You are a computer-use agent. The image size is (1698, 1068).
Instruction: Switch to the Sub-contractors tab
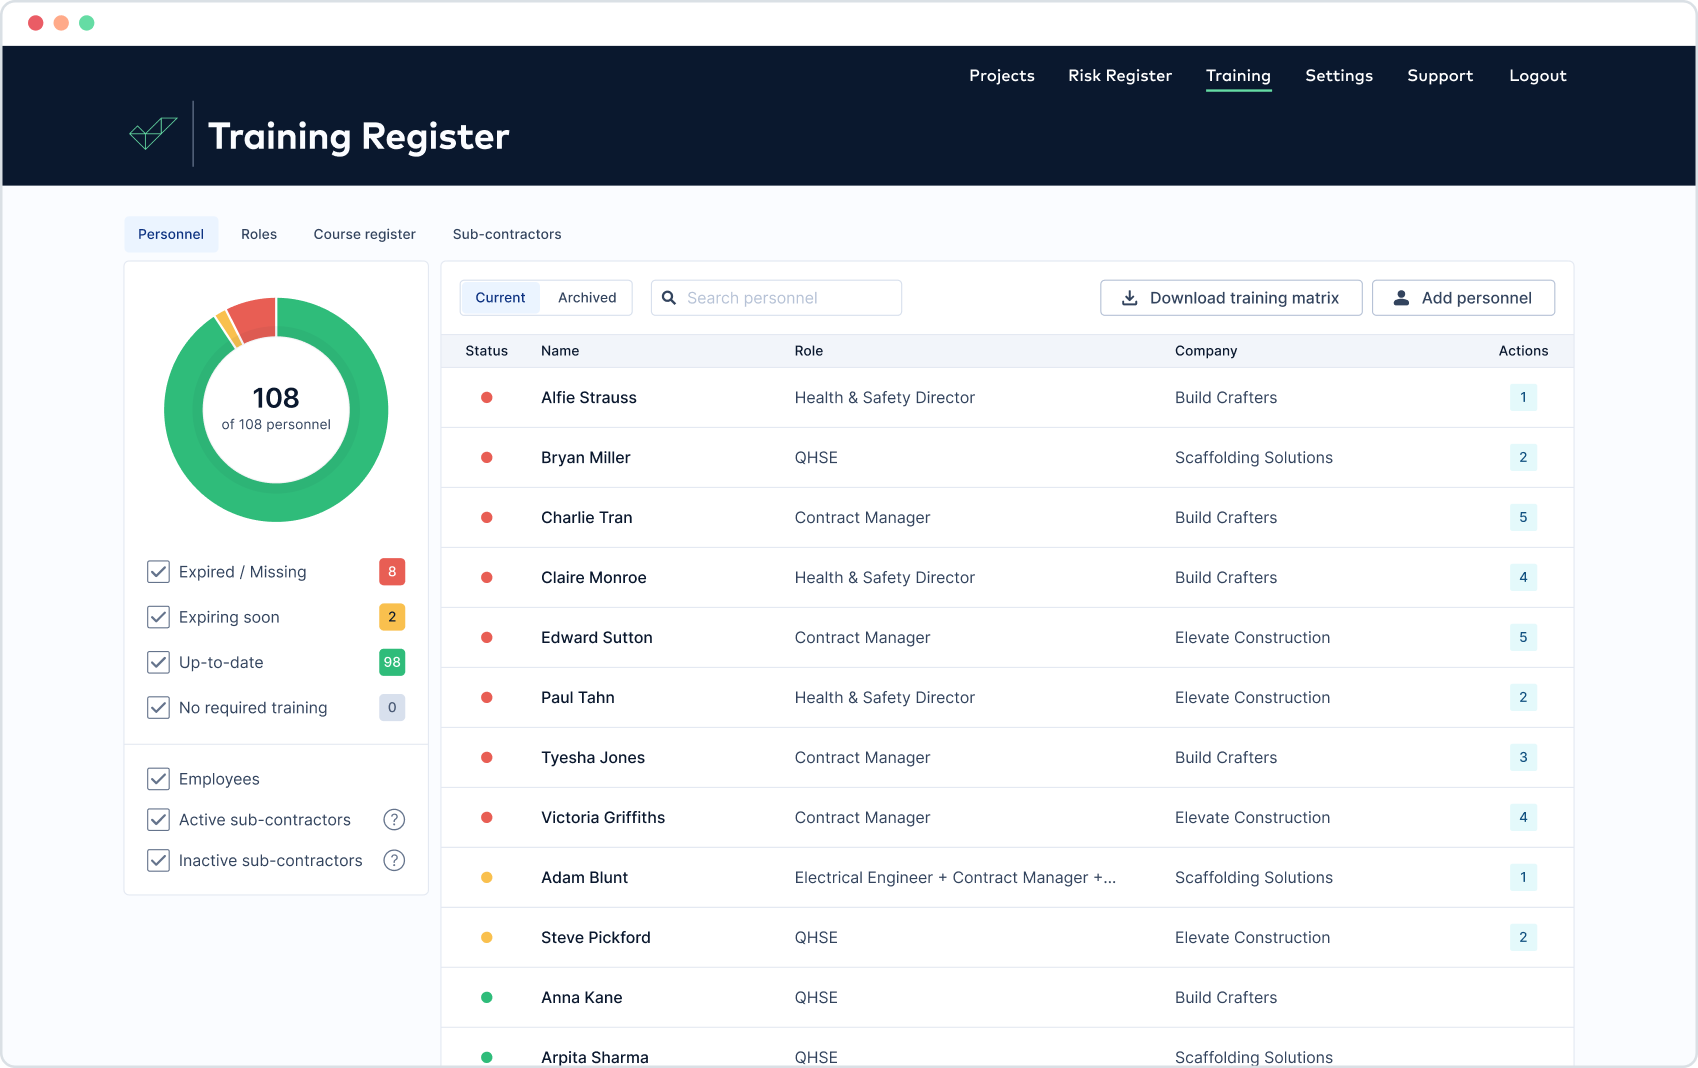click(507, 234)
